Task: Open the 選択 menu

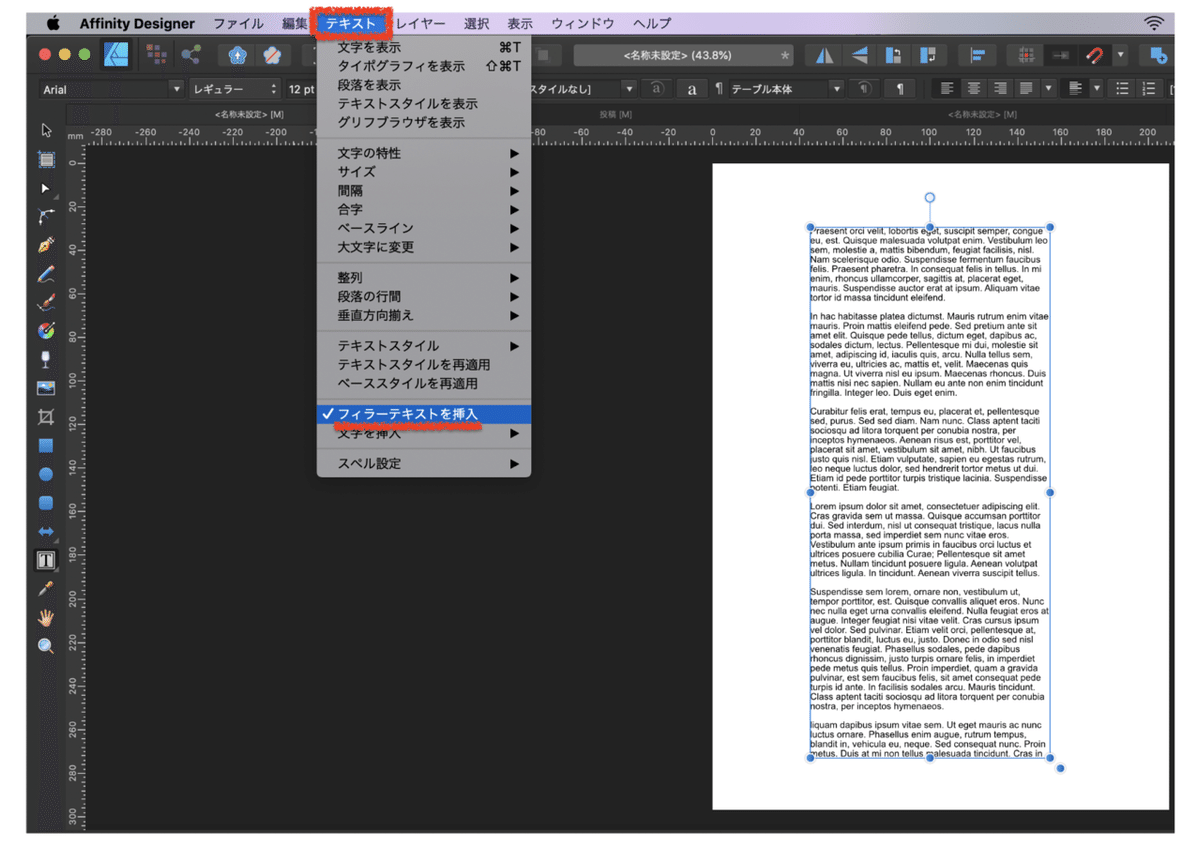Action: click(x=476, y=23)
